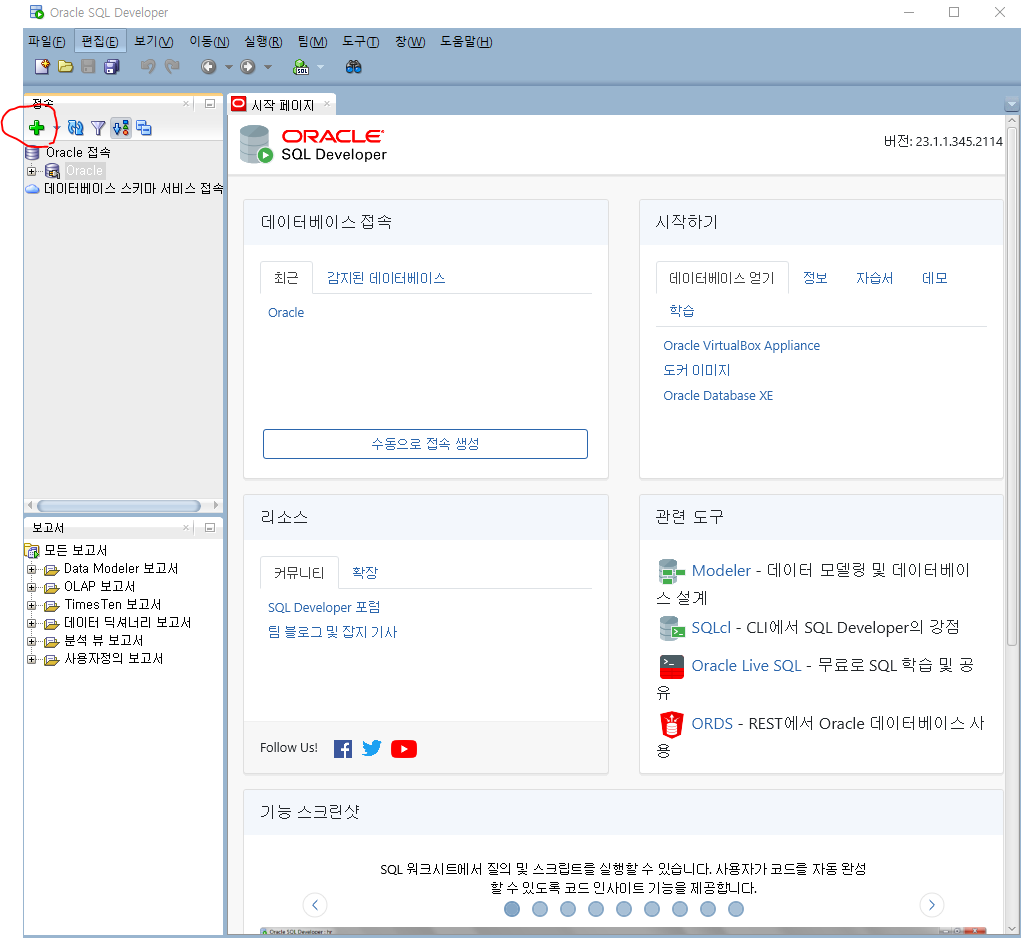The width and height of the screenshot is (1021, 938).
Task: Use the binoculars icon to search
Action: pyautogui.click(x=354, y=66)
